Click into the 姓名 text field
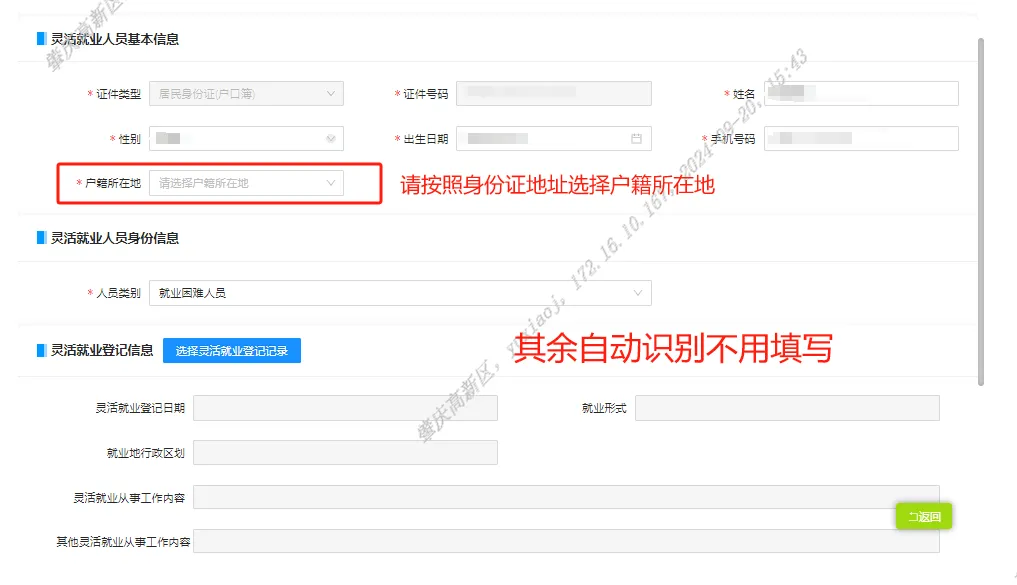1017x585 pixels. point(860,94)
